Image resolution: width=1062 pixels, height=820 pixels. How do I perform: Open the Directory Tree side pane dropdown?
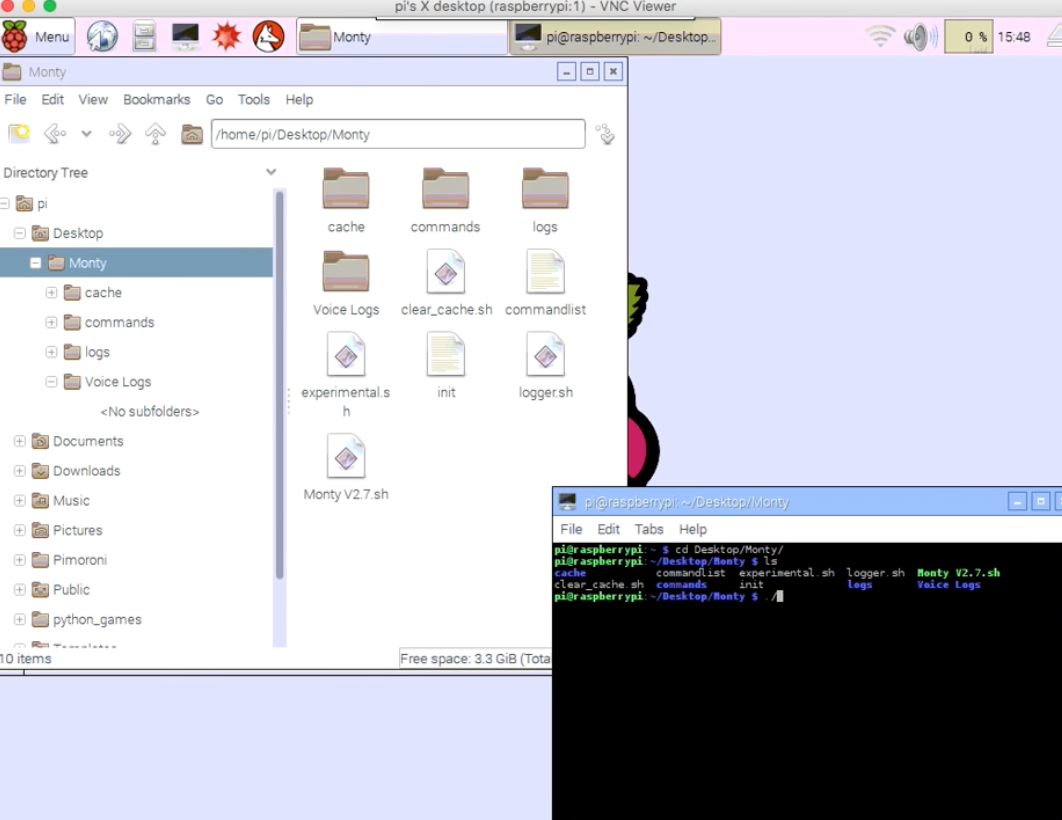pyautogui.click(x=271, y=172)
